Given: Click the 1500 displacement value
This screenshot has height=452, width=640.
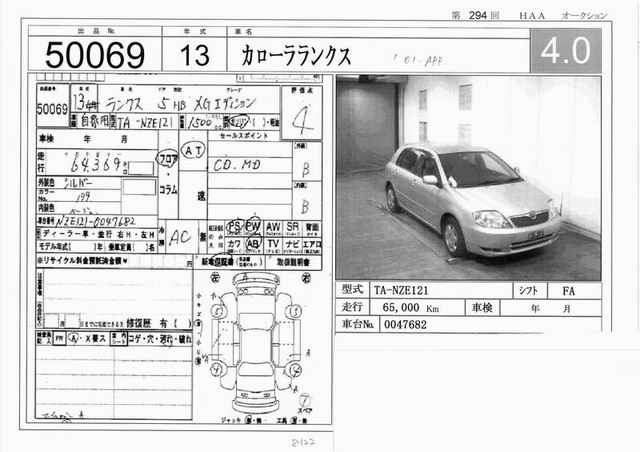Looking at the screenshot, I should point(200,123).
